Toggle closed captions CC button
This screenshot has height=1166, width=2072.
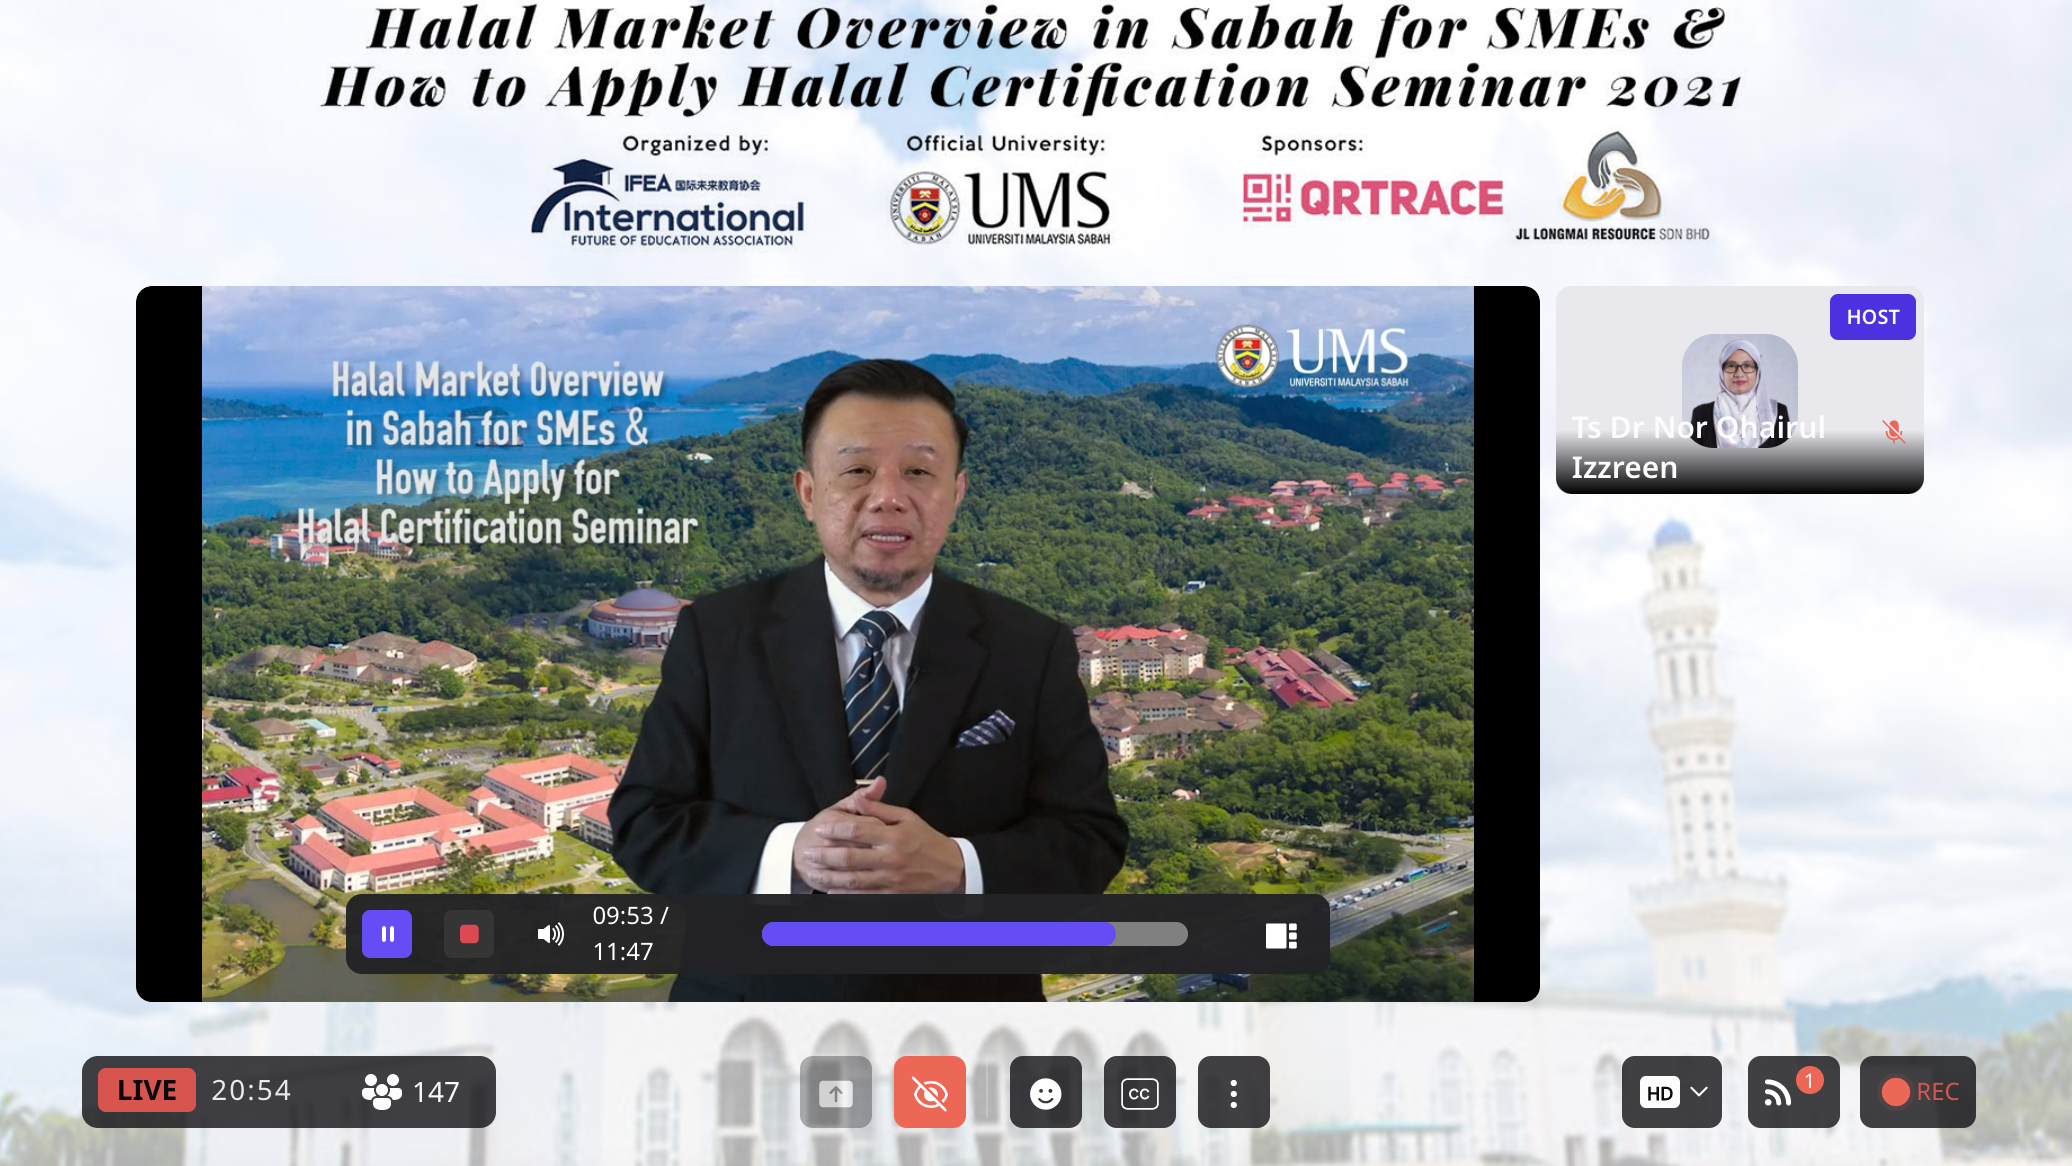pyautogui.click(x=1140, y=1093)
